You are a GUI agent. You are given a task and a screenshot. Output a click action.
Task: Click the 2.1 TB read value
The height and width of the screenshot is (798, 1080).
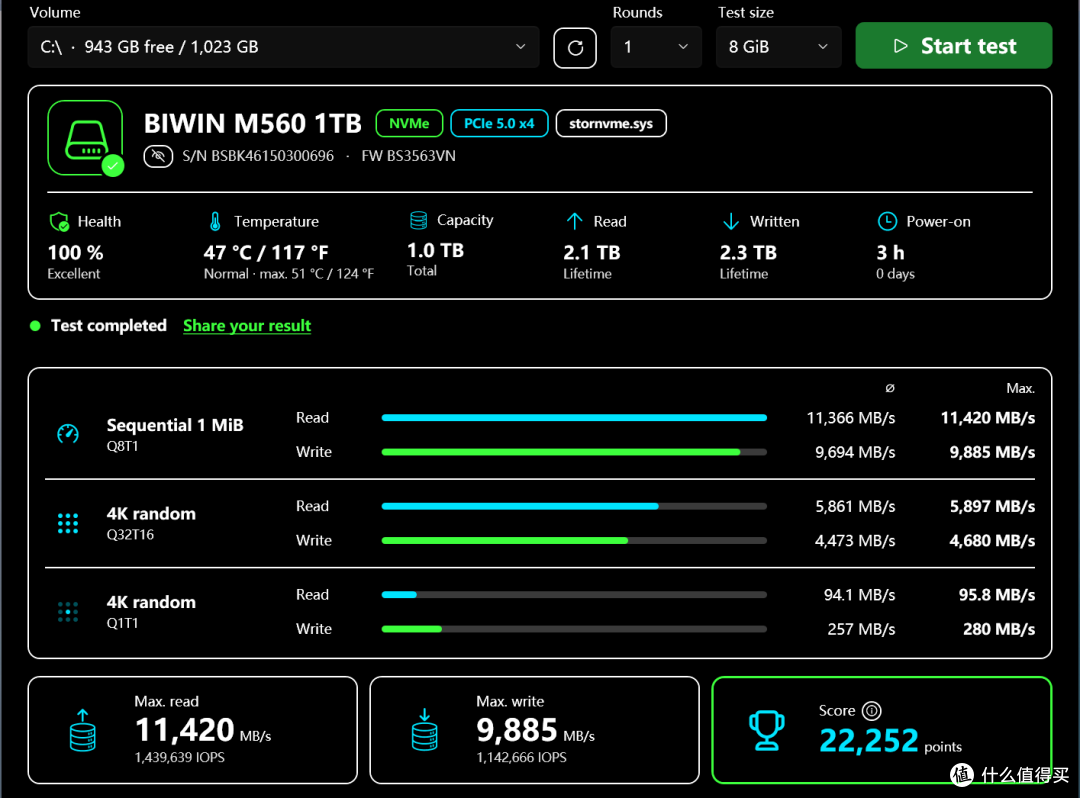pos(592,253)
